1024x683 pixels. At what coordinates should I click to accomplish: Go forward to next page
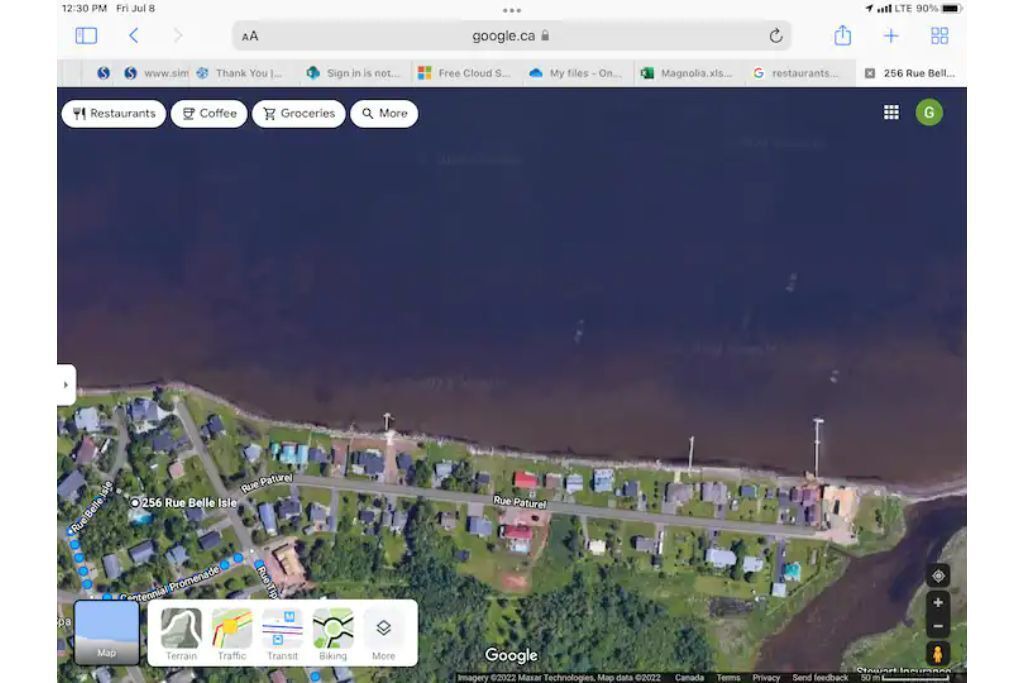click(178, 35)
